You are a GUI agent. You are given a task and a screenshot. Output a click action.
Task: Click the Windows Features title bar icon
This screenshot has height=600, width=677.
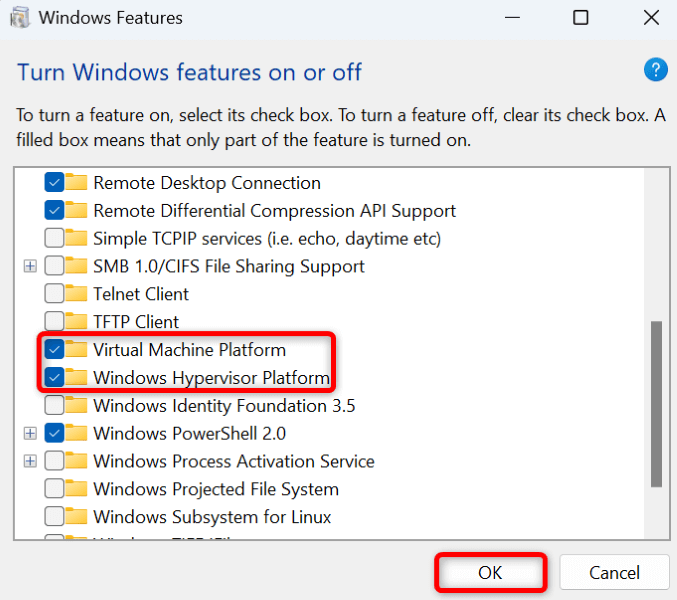tap(20, 18)
